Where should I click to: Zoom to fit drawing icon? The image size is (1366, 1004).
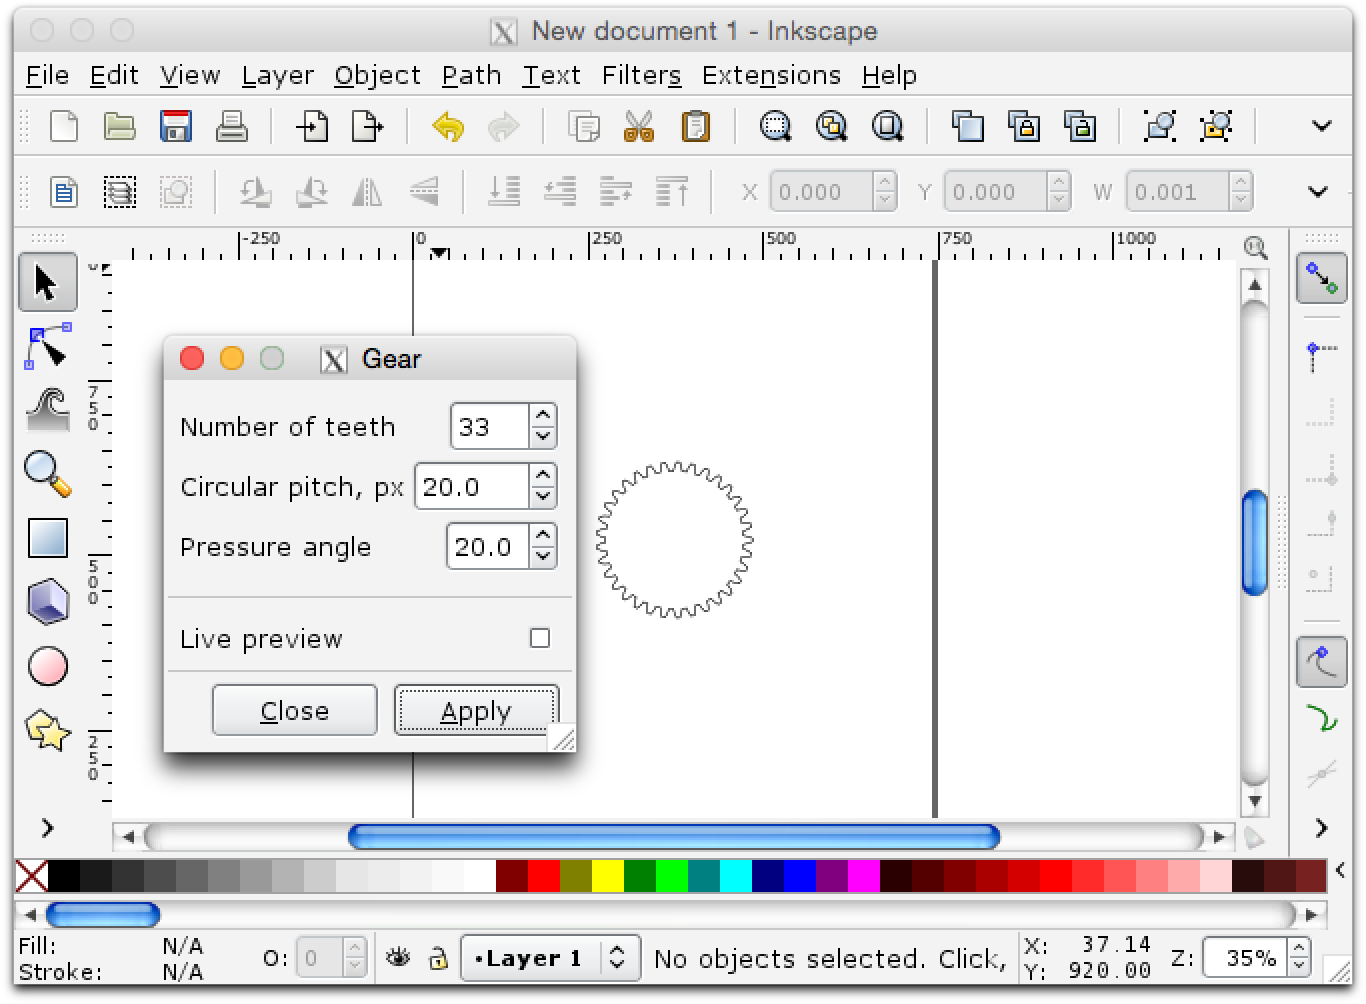click(x=831, y=127)
